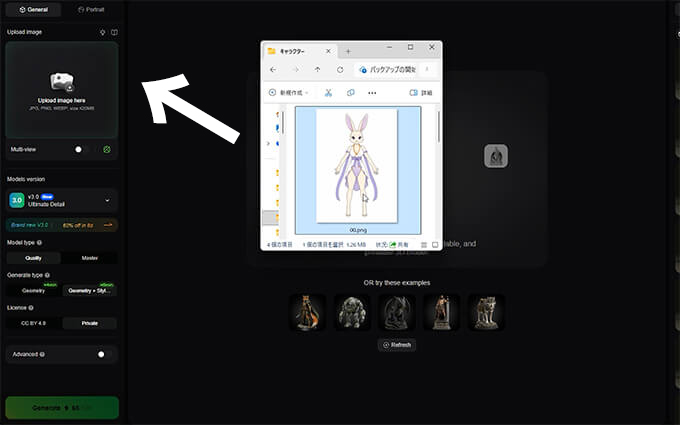Click the green Generate button

pos(62,408)
